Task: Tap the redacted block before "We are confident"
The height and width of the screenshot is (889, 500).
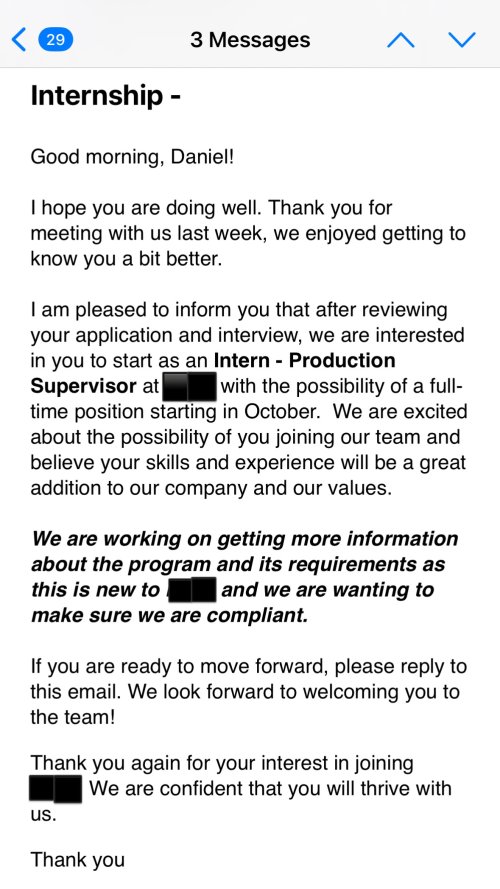Action: pos(55,789)
